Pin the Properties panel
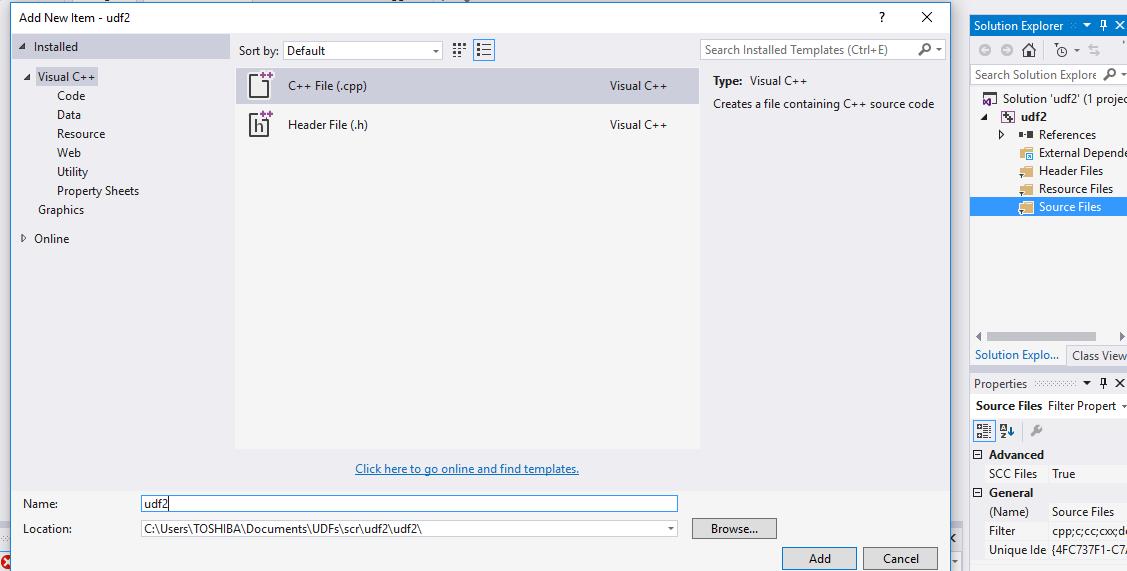The image size is (1127, 571). click(1104, 383)
